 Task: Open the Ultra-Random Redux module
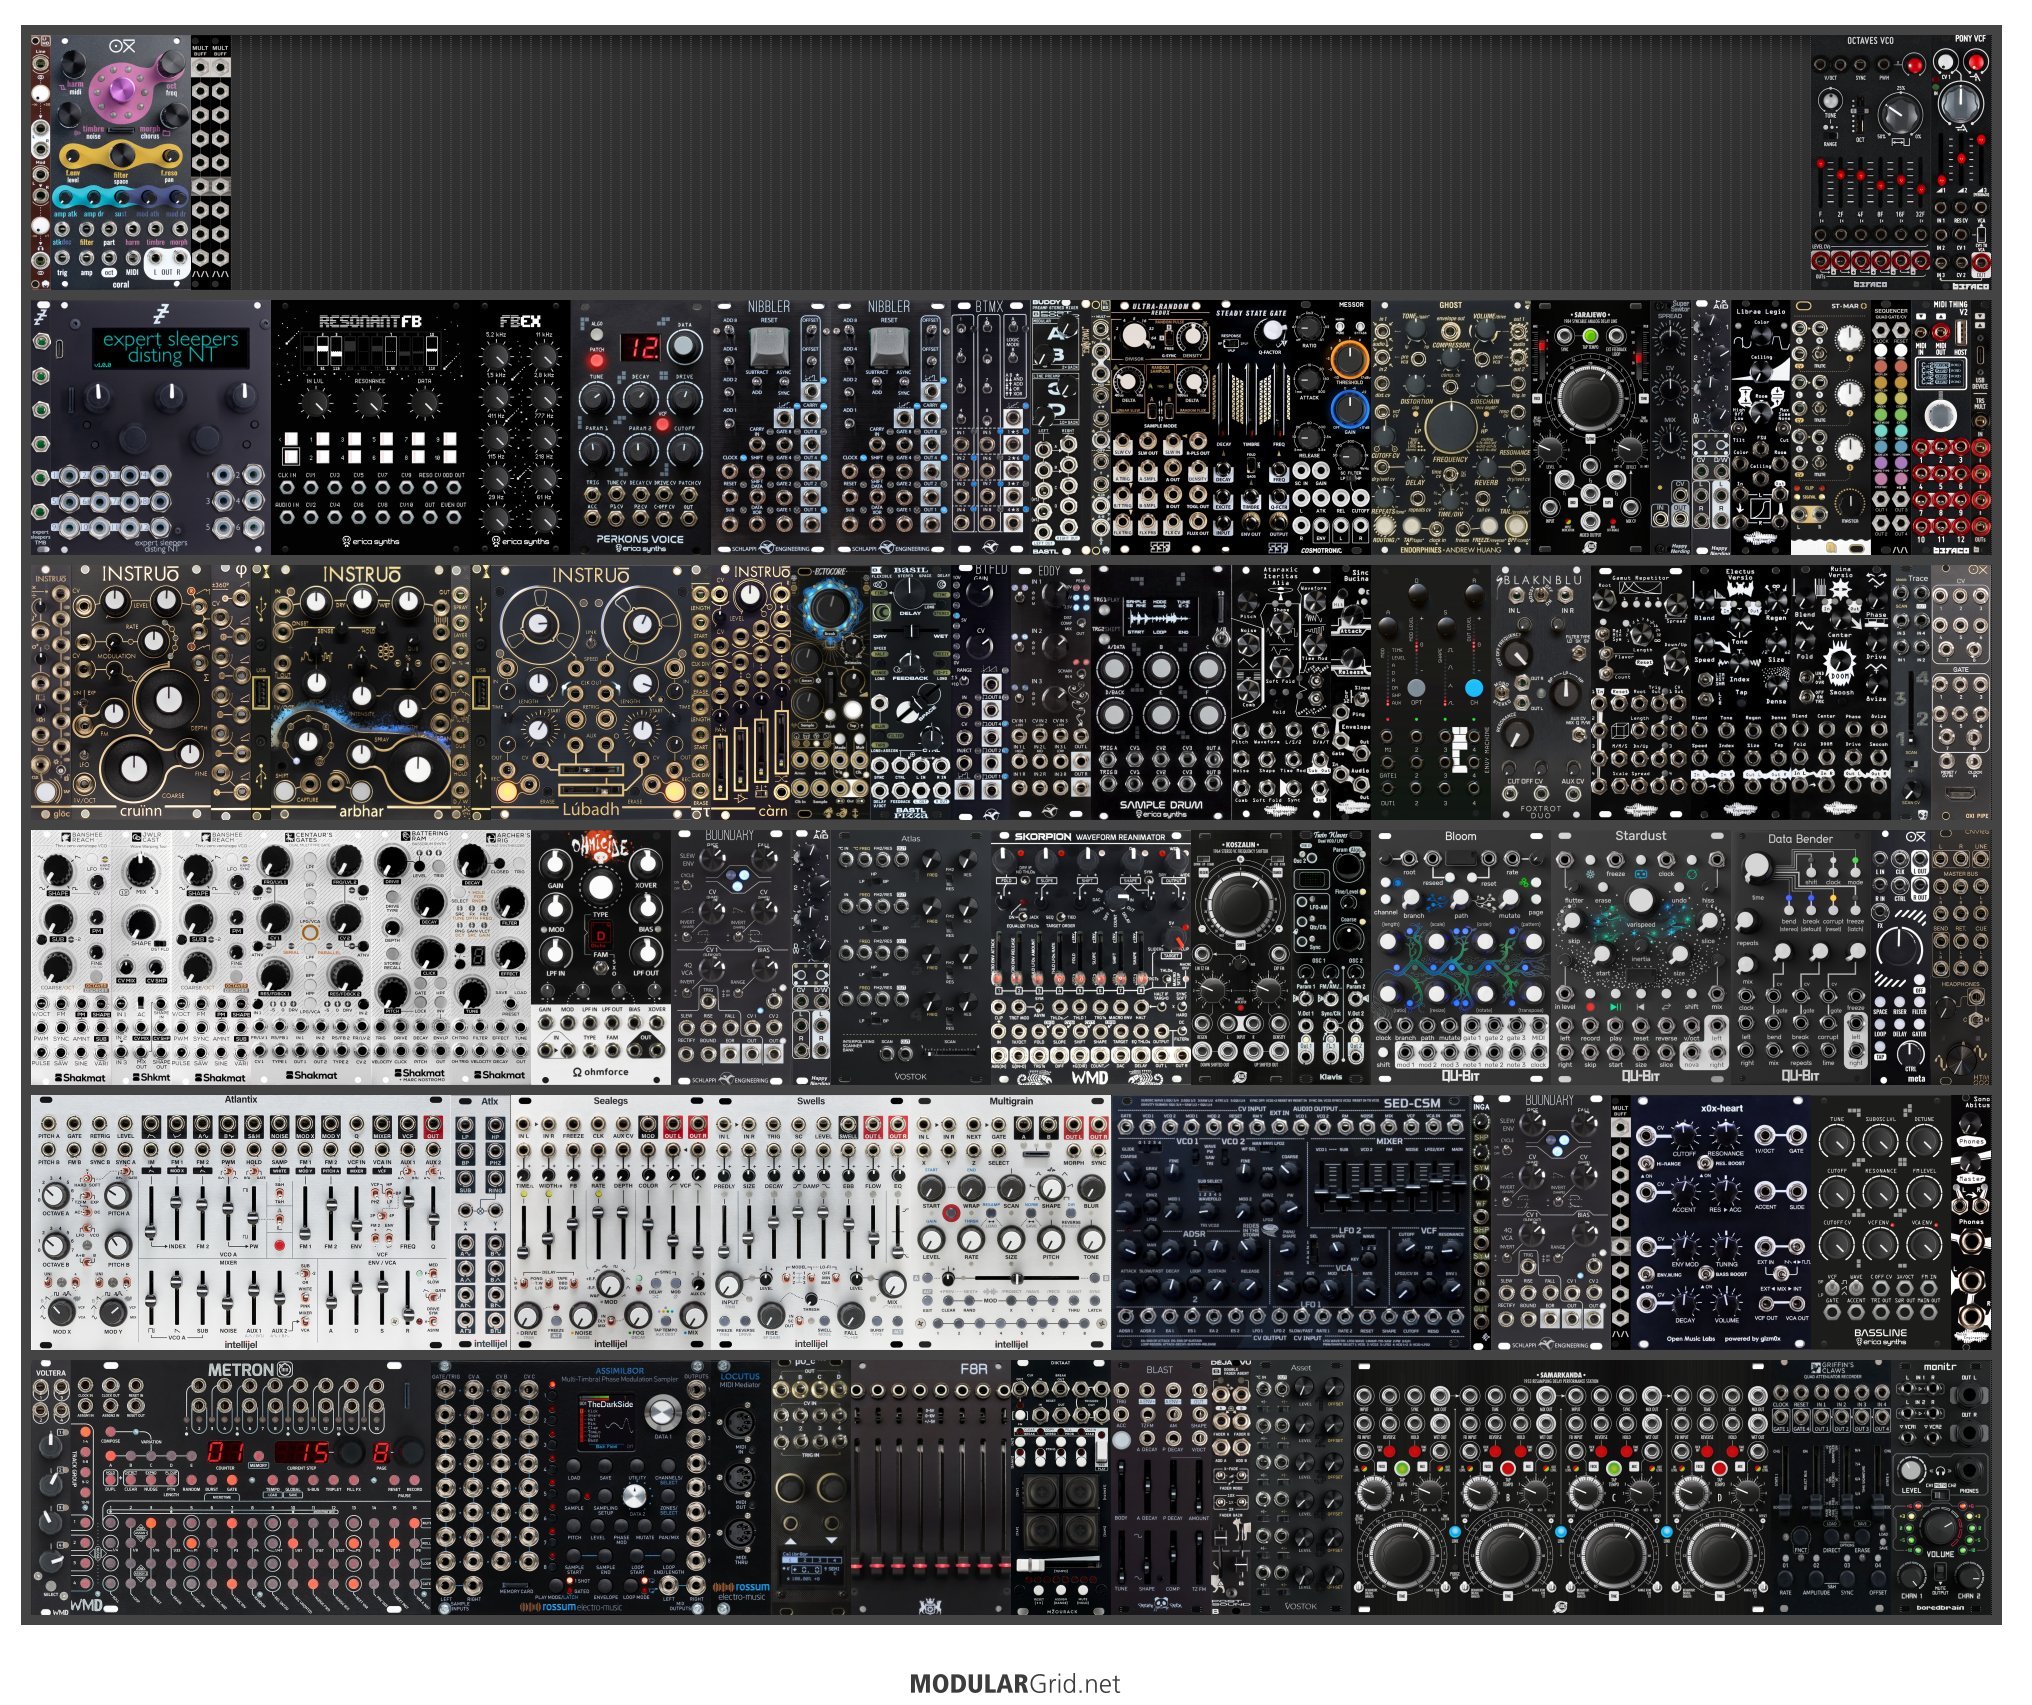pyautogui.click(x=1160, y=427)
